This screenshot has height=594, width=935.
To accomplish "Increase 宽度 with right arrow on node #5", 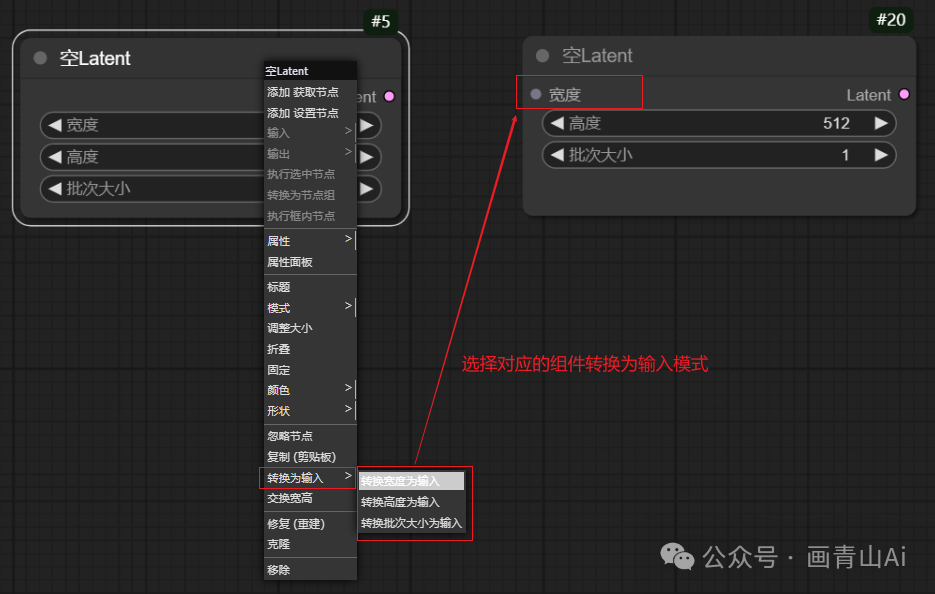I will (367, 125).
